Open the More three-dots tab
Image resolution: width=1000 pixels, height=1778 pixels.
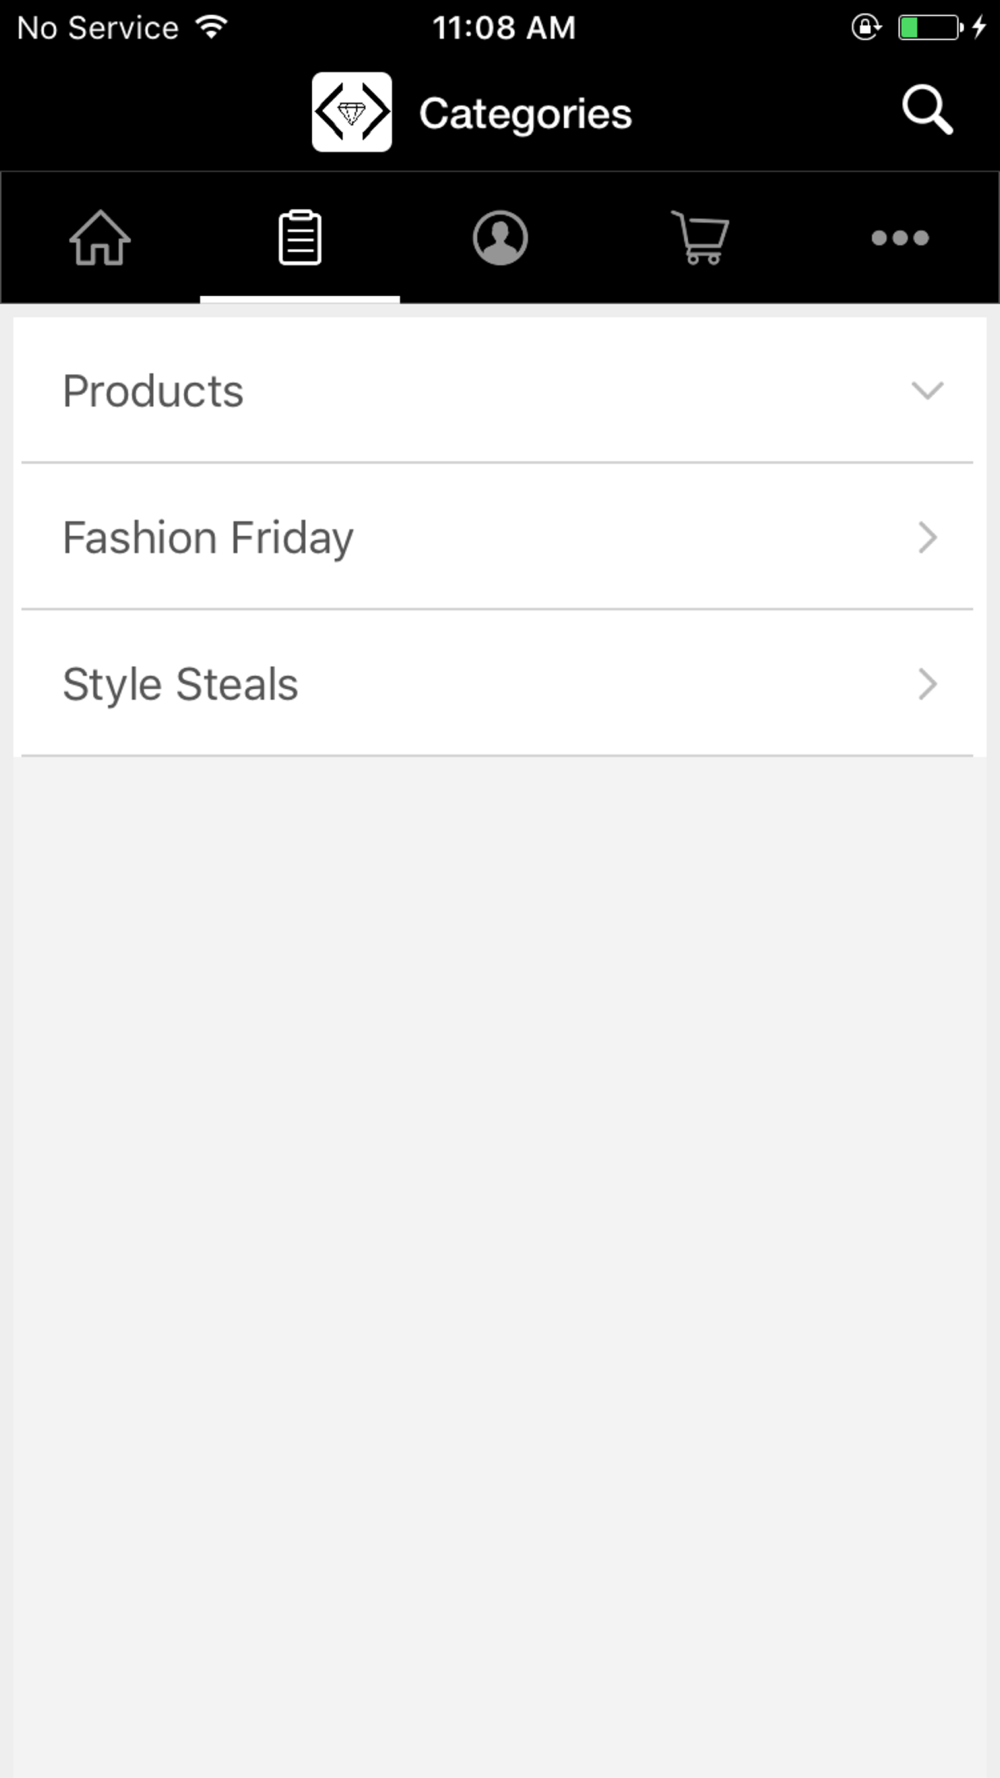(900, 238)
